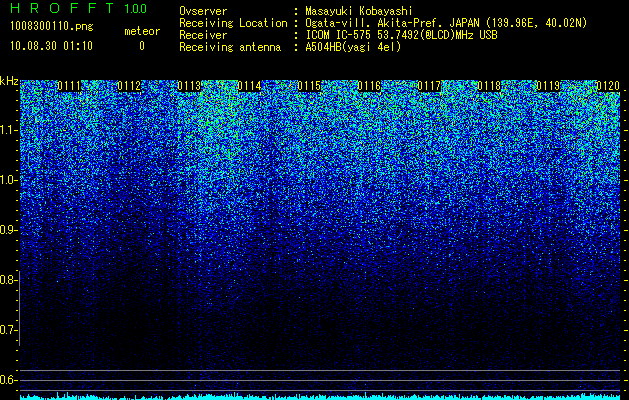Click the 0112 time marker
Image resolution: width=629 pixels, height=400 pixels.
[x=129, y=86]
